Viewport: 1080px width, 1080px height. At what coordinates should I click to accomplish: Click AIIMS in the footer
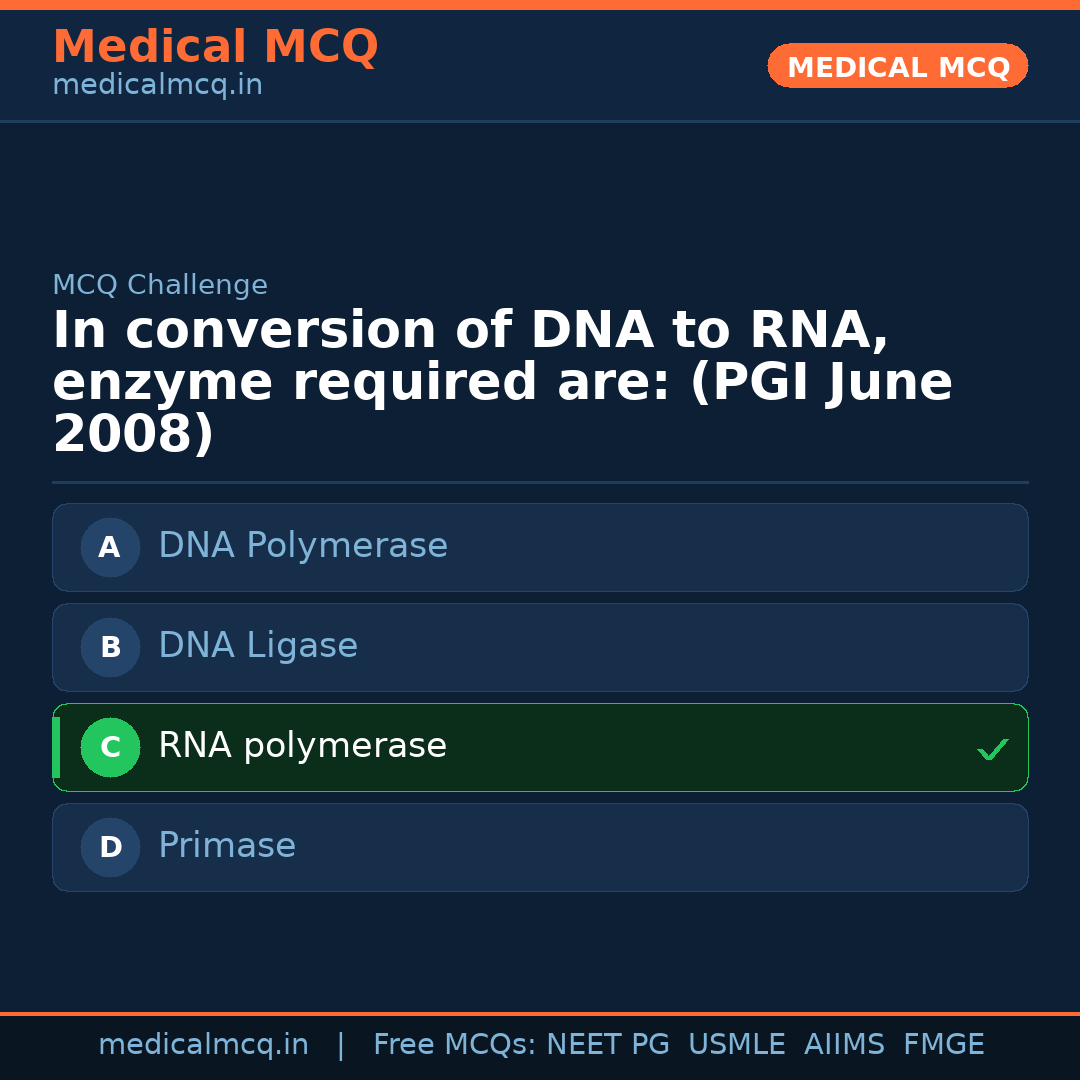coord(844,1045)
